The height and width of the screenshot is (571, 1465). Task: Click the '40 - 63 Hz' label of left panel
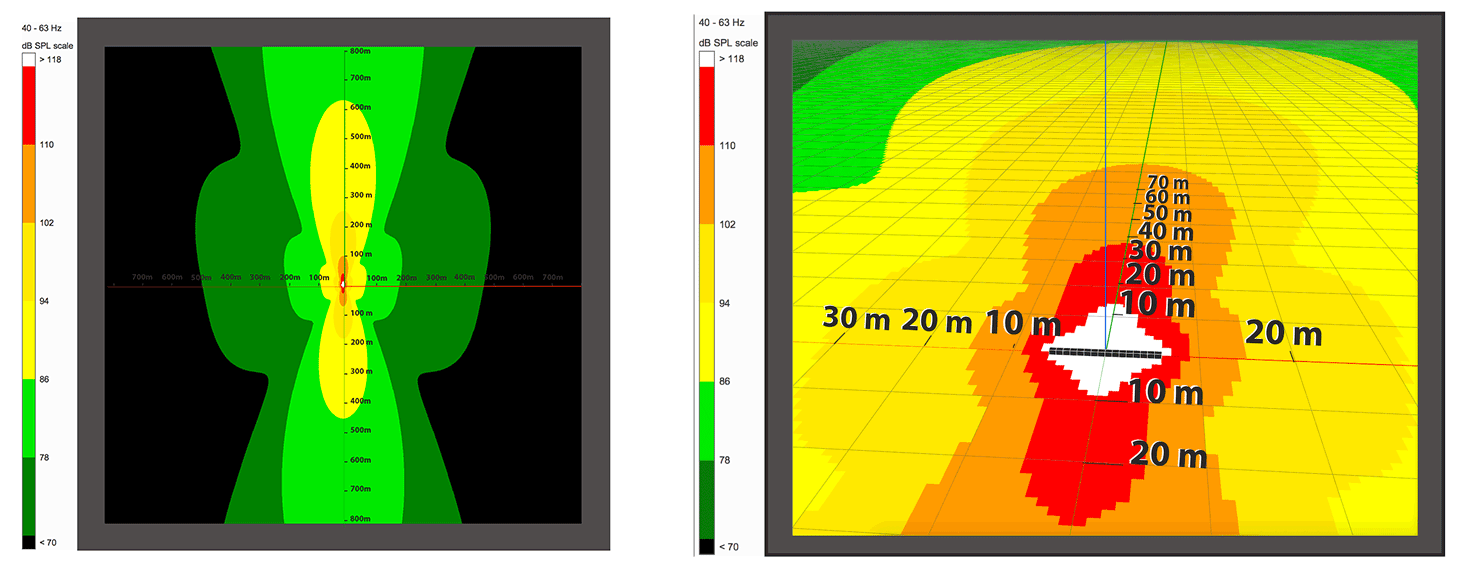pos(40,26)
